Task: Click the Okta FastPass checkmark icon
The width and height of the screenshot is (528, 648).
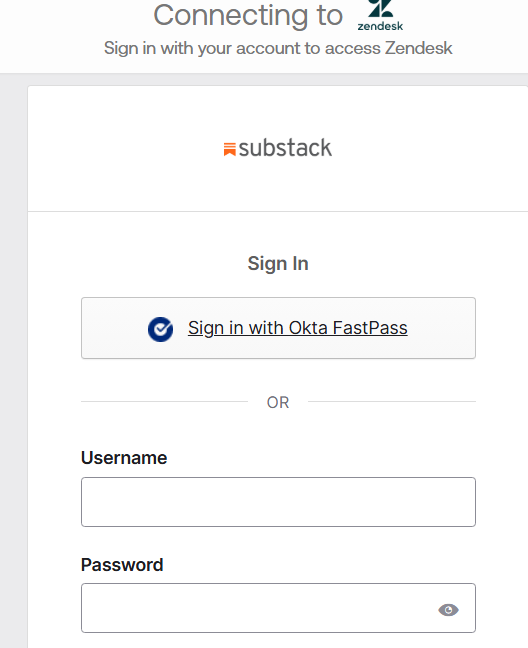Action: 160,329
